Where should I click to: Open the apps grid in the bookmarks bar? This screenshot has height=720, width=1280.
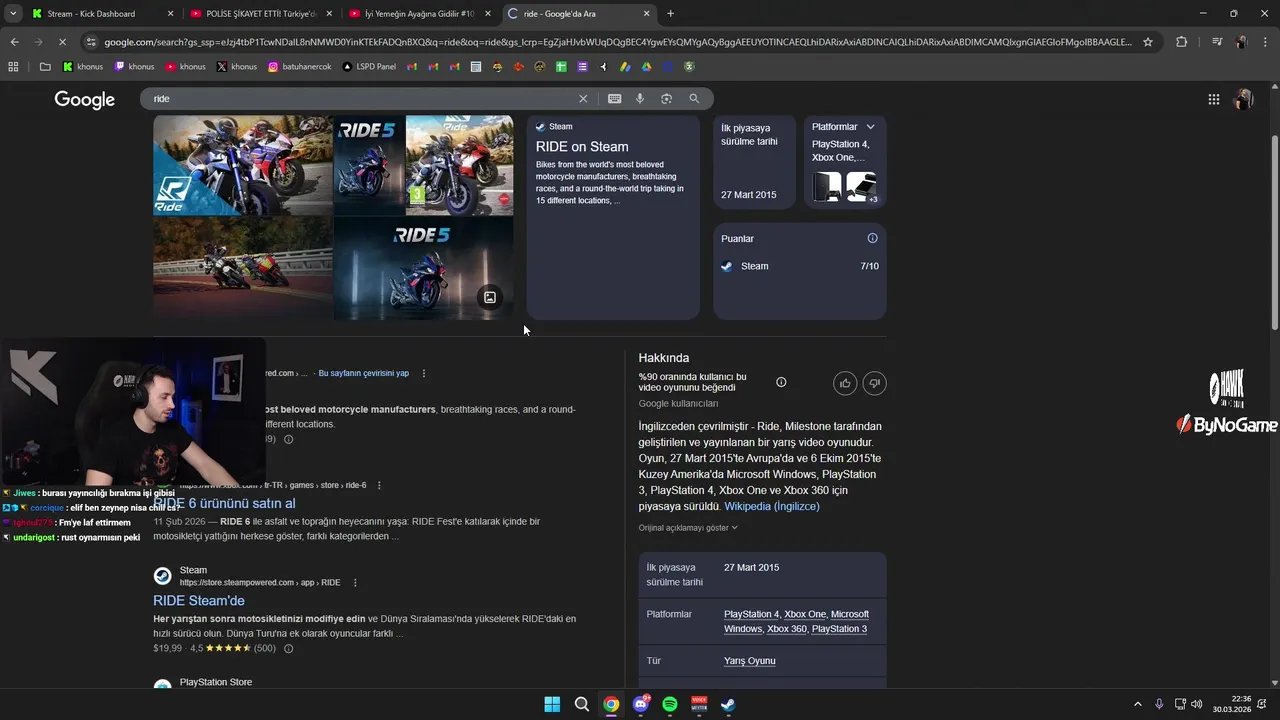tap(13, 67)
